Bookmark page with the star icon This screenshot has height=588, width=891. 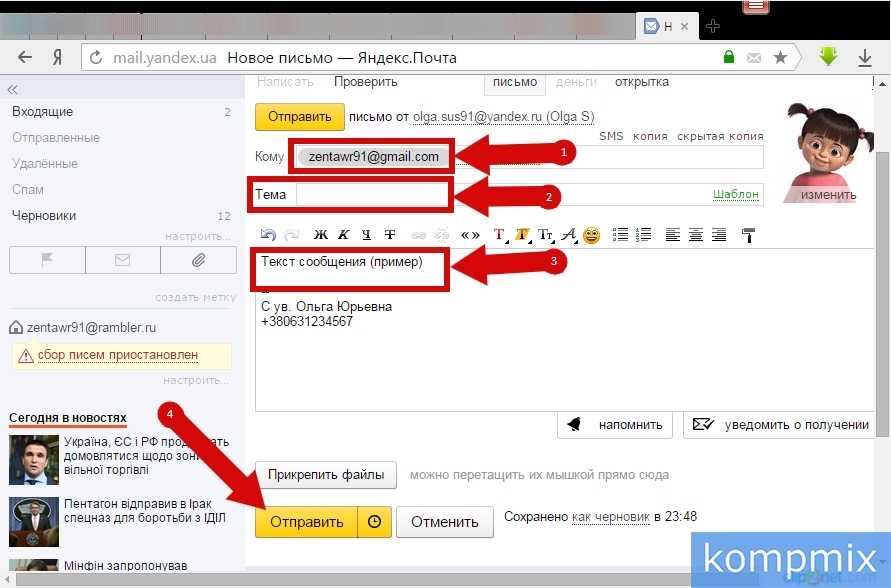(x=780, y=57)
